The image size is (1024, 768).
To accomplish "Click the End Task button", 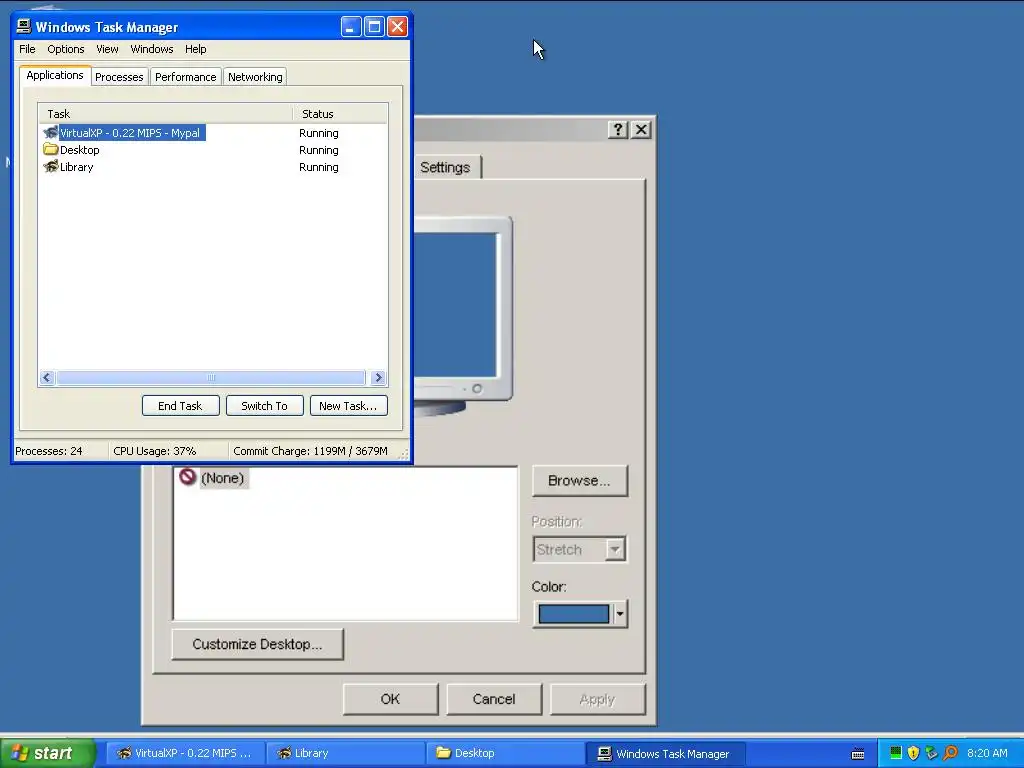I will point(180,406).
